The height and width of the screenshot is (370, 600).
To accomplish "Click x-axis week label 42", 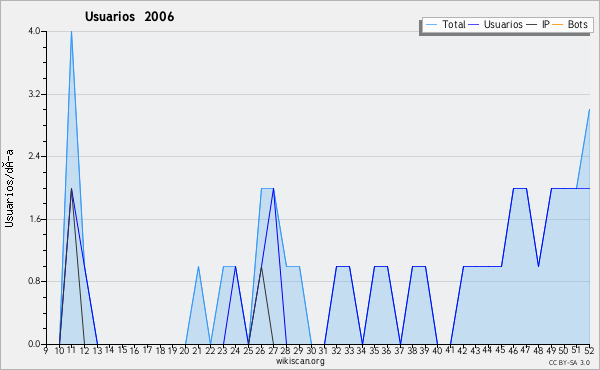I will 463,350.
